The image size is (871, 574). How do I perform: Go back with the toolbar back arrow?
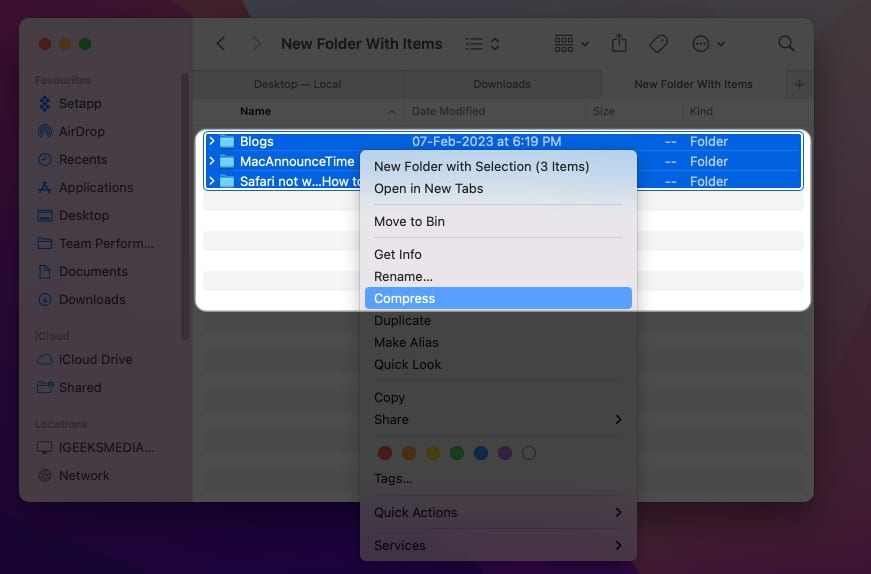[221, 43]
